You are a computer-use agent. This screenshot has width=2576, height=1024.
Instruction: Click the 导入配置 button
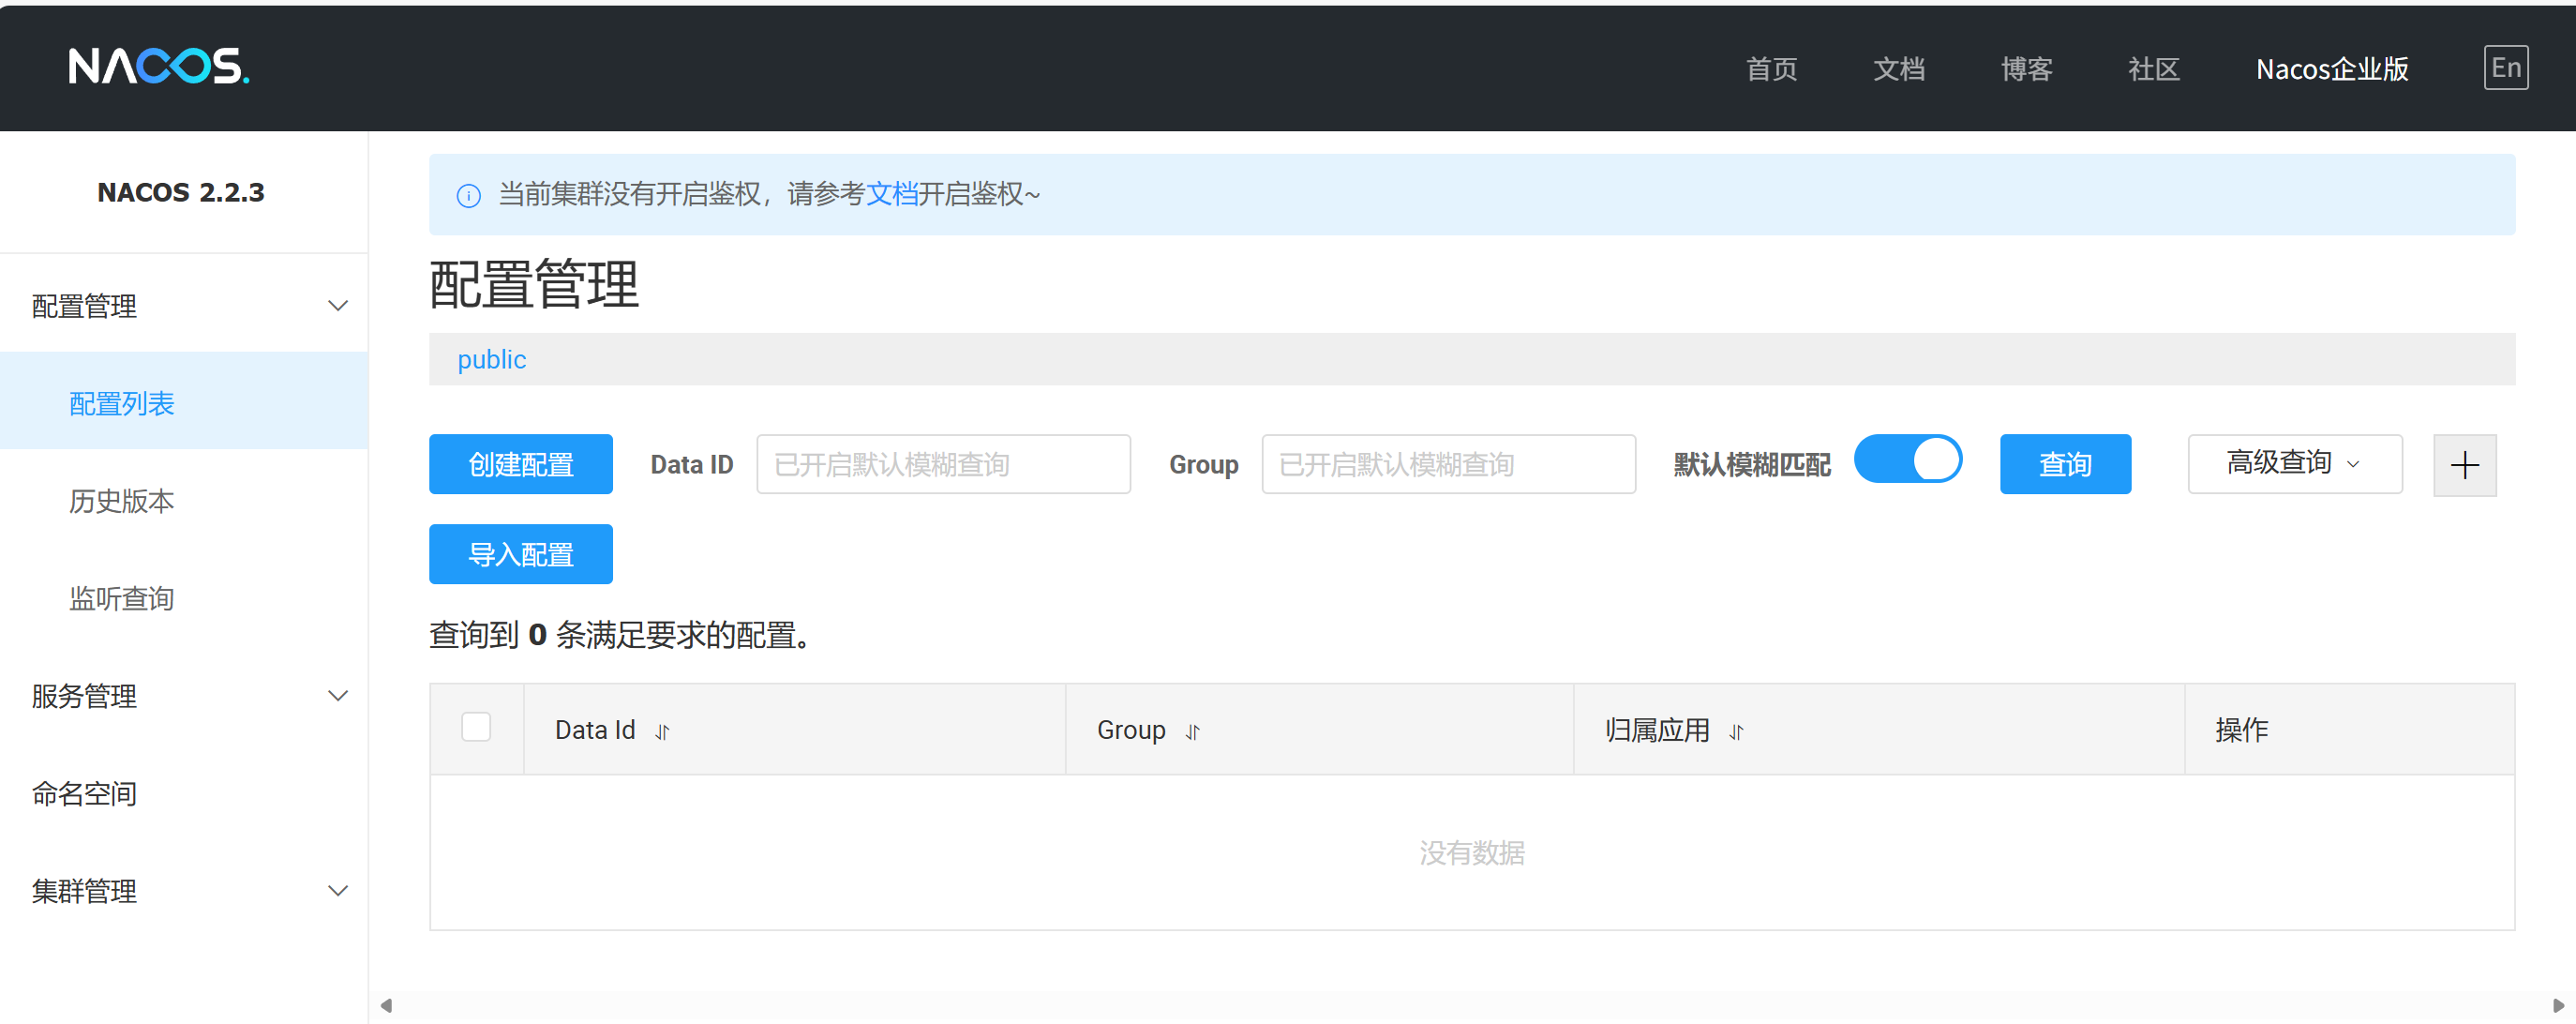click(x=520, y=554)
